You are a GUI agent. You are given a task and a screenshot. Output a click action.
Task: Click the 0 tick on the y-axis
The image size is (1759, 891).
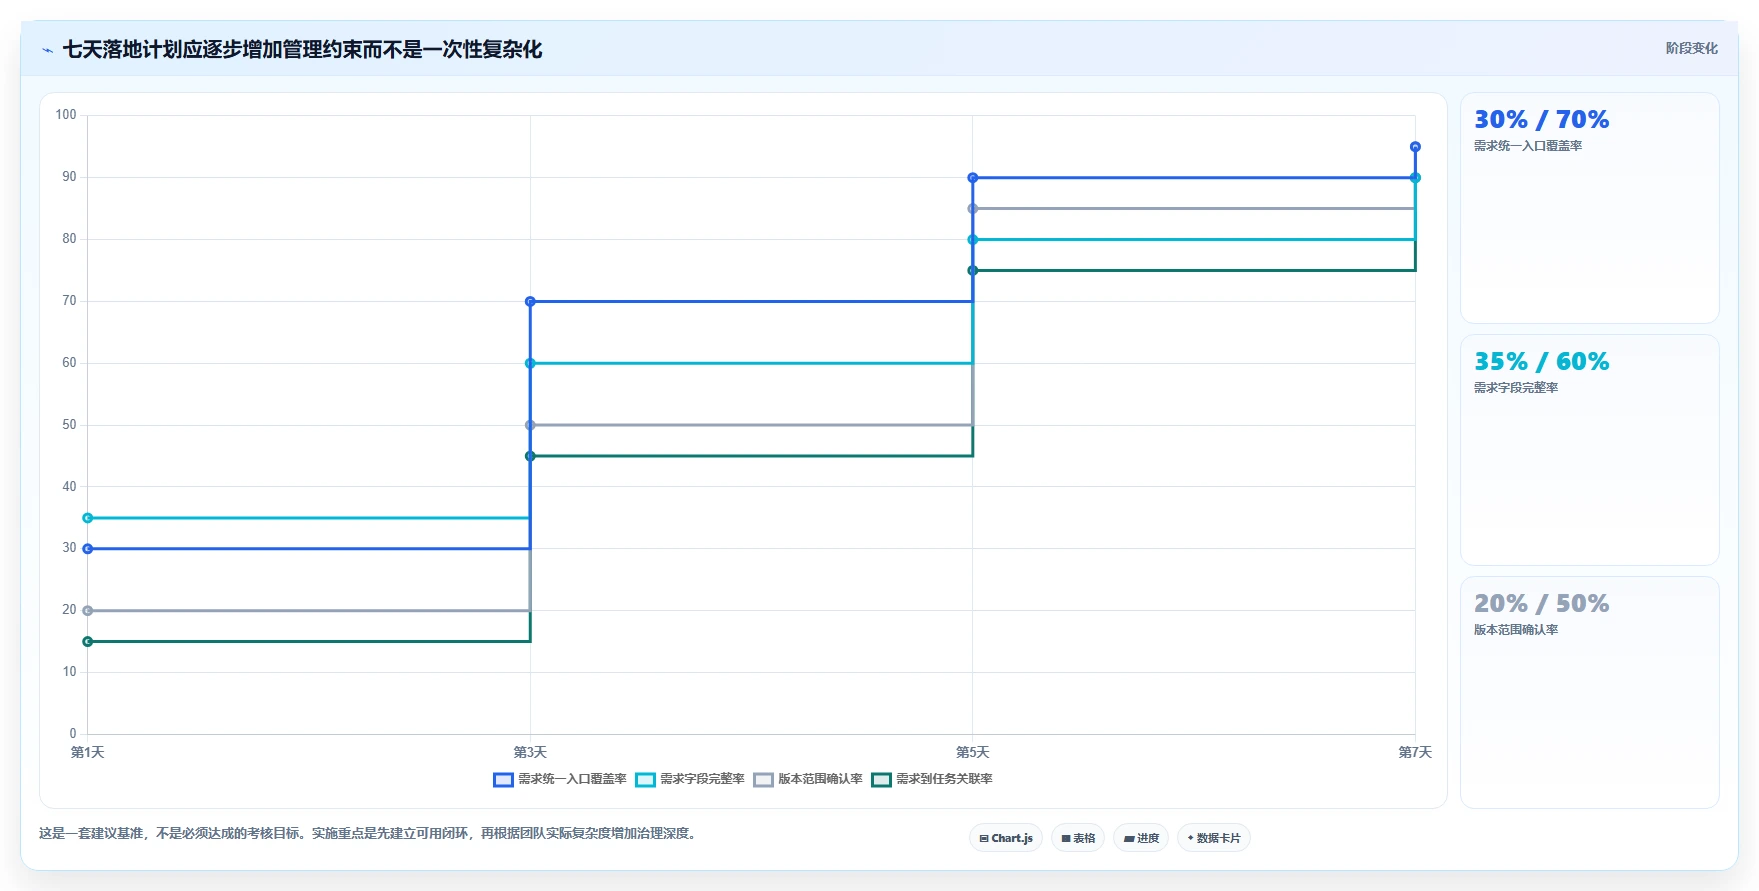point(73,734)
